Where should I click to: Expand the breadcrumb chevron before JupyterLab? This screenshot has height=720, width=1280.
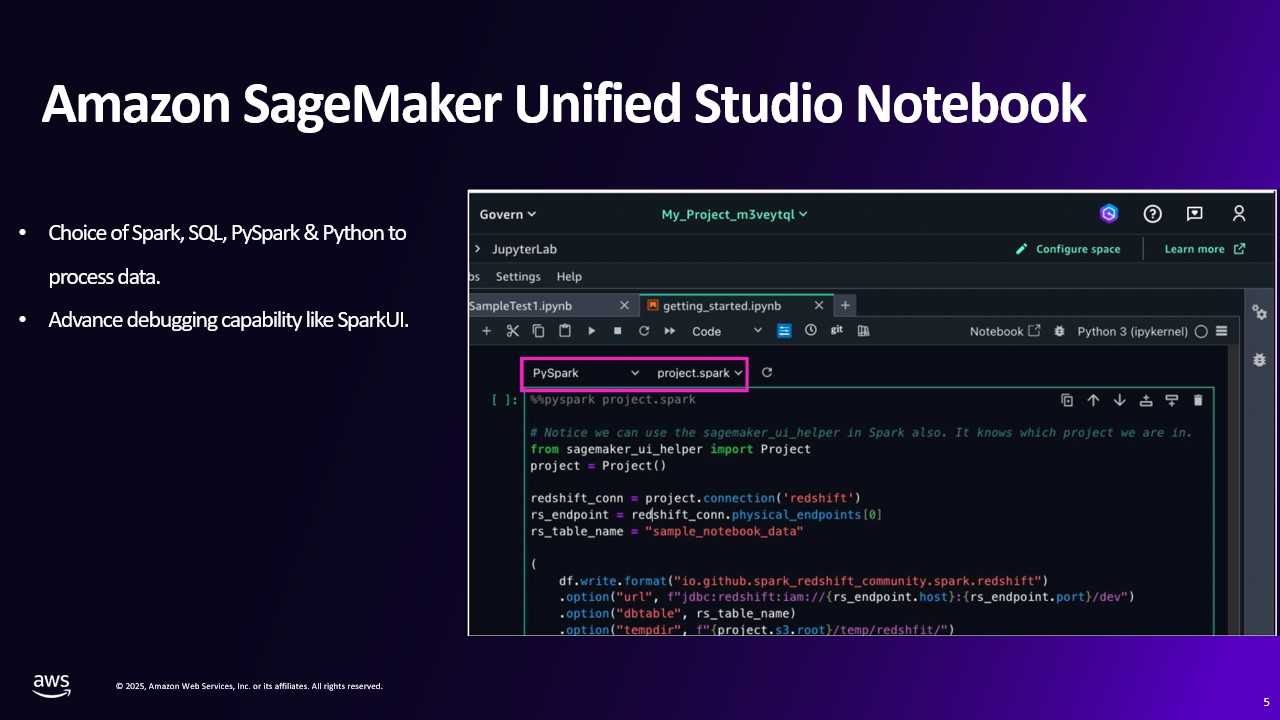[478, 249]
